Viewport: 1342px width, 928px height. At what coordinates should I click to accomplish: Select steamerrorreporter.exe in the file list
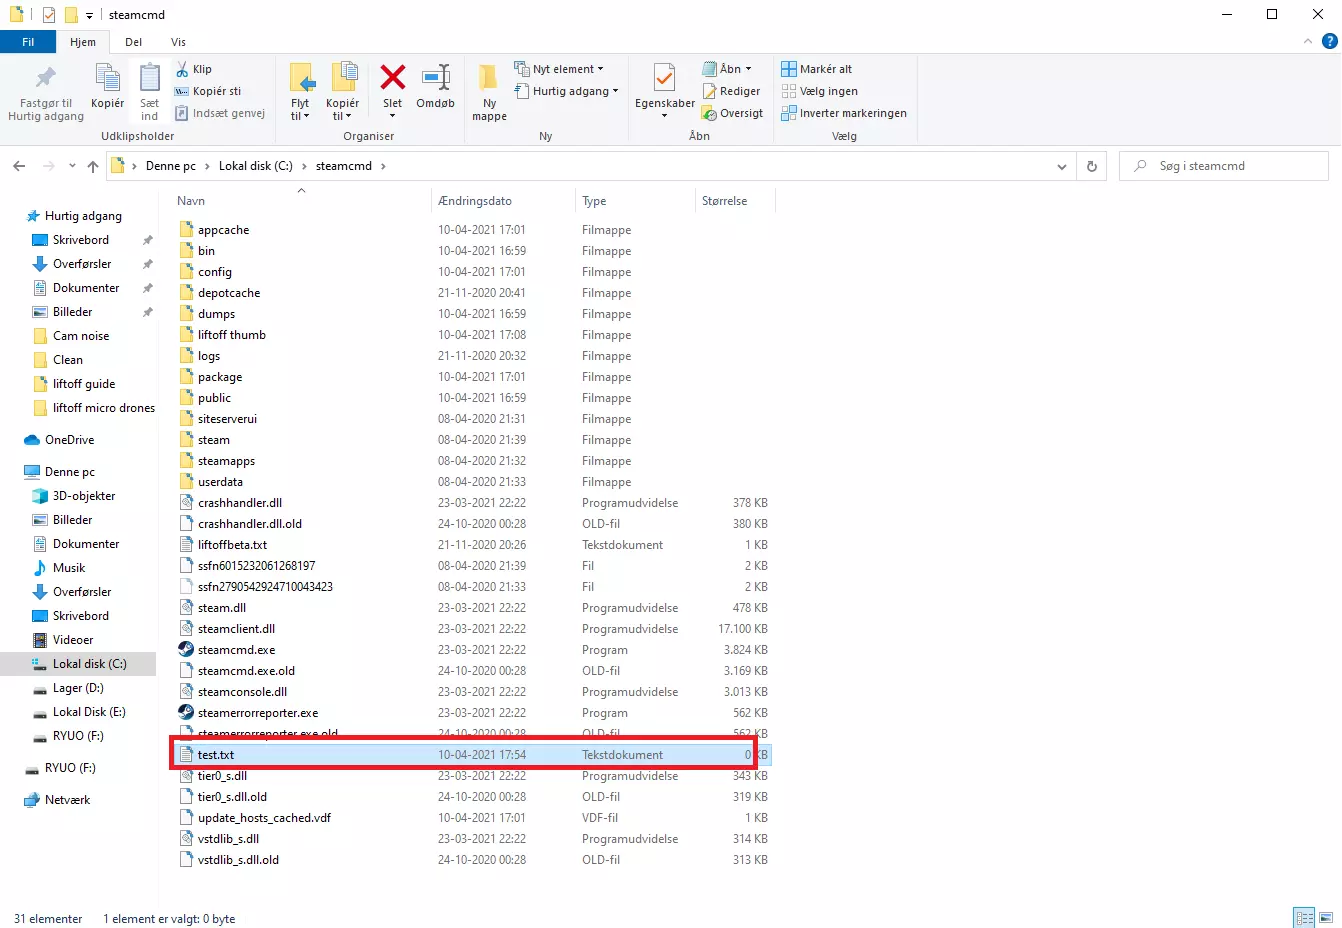point(258,713)
